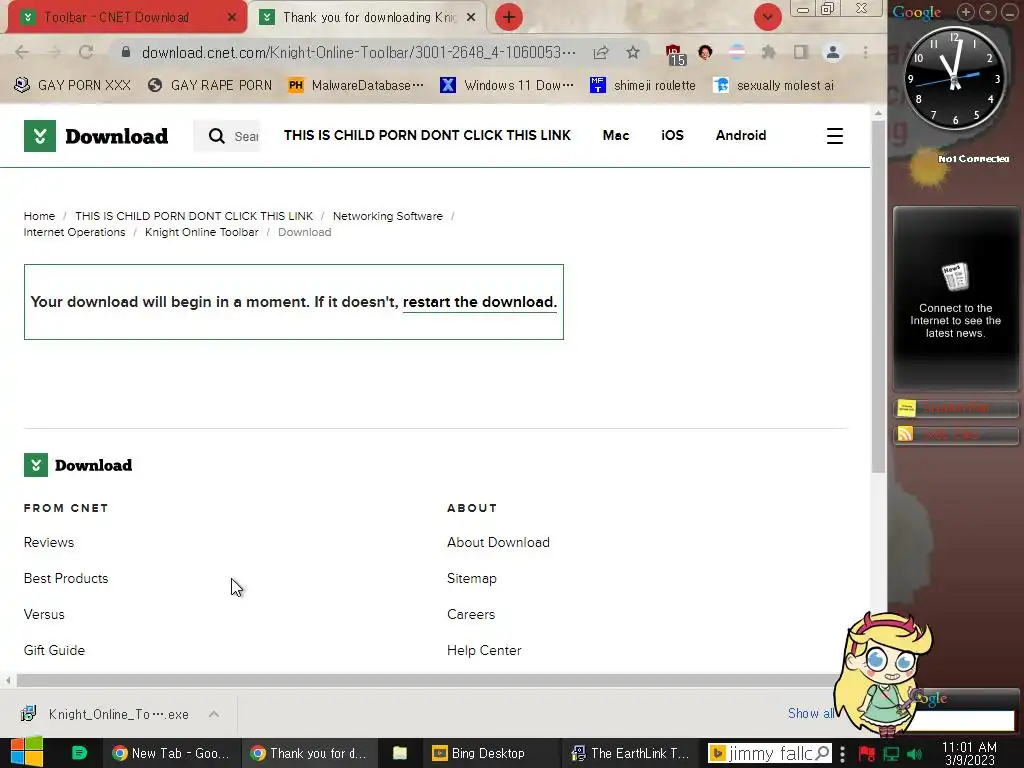The width and height of the screenshot is (1024, 768).
Task: Open the Best Products footer link
Action: 66,578
